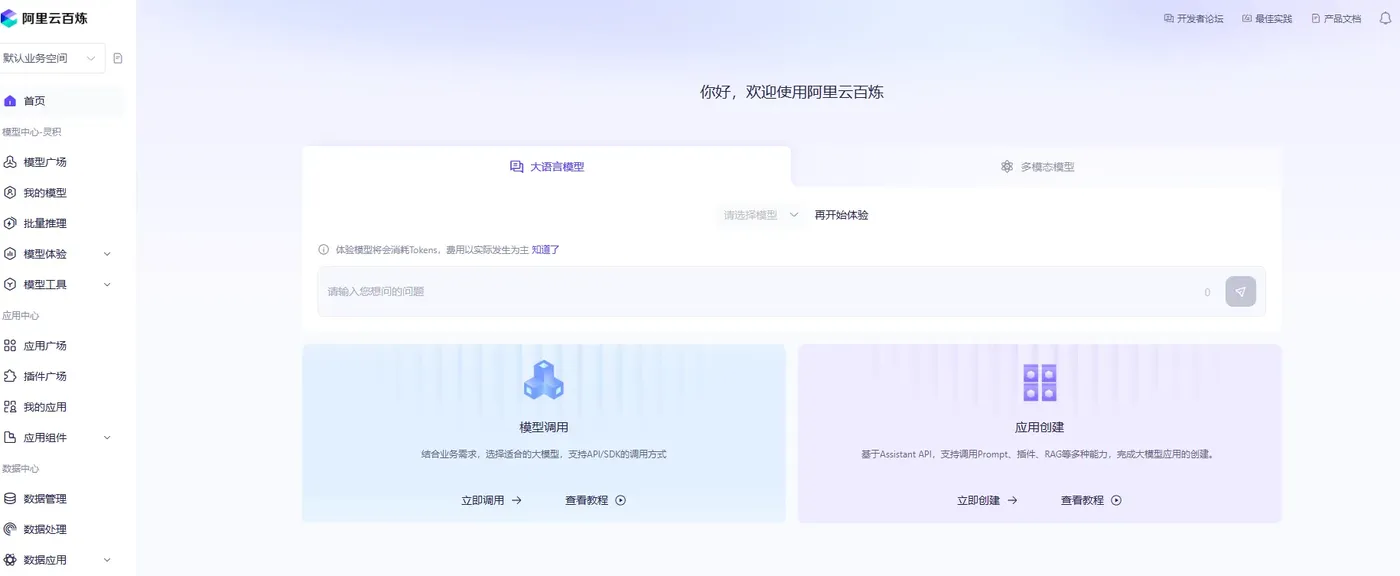
Task: Click the play icon next to 模型调用 查看教程
Action: [621, 500]
